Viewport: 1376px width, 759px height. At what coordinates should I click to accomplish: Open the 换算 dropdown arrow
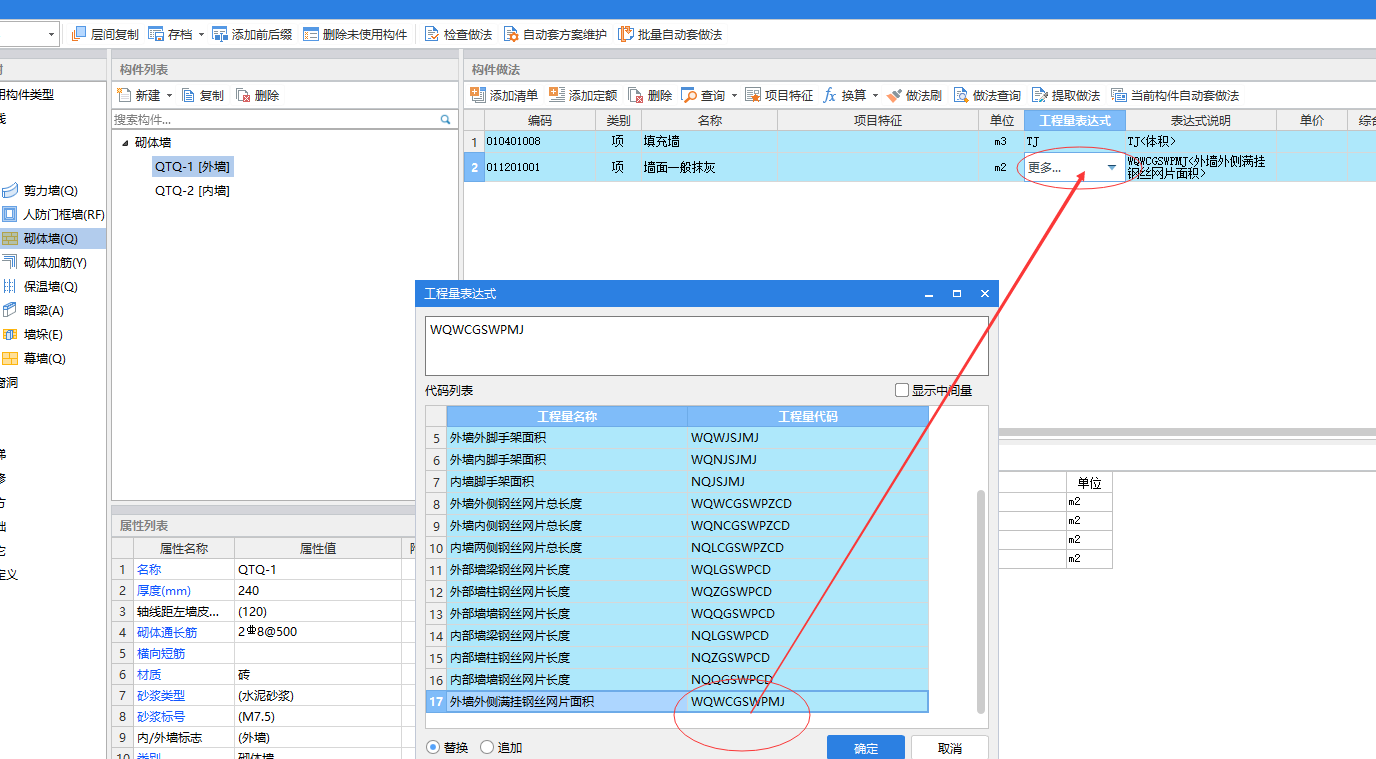pos(875,95)
